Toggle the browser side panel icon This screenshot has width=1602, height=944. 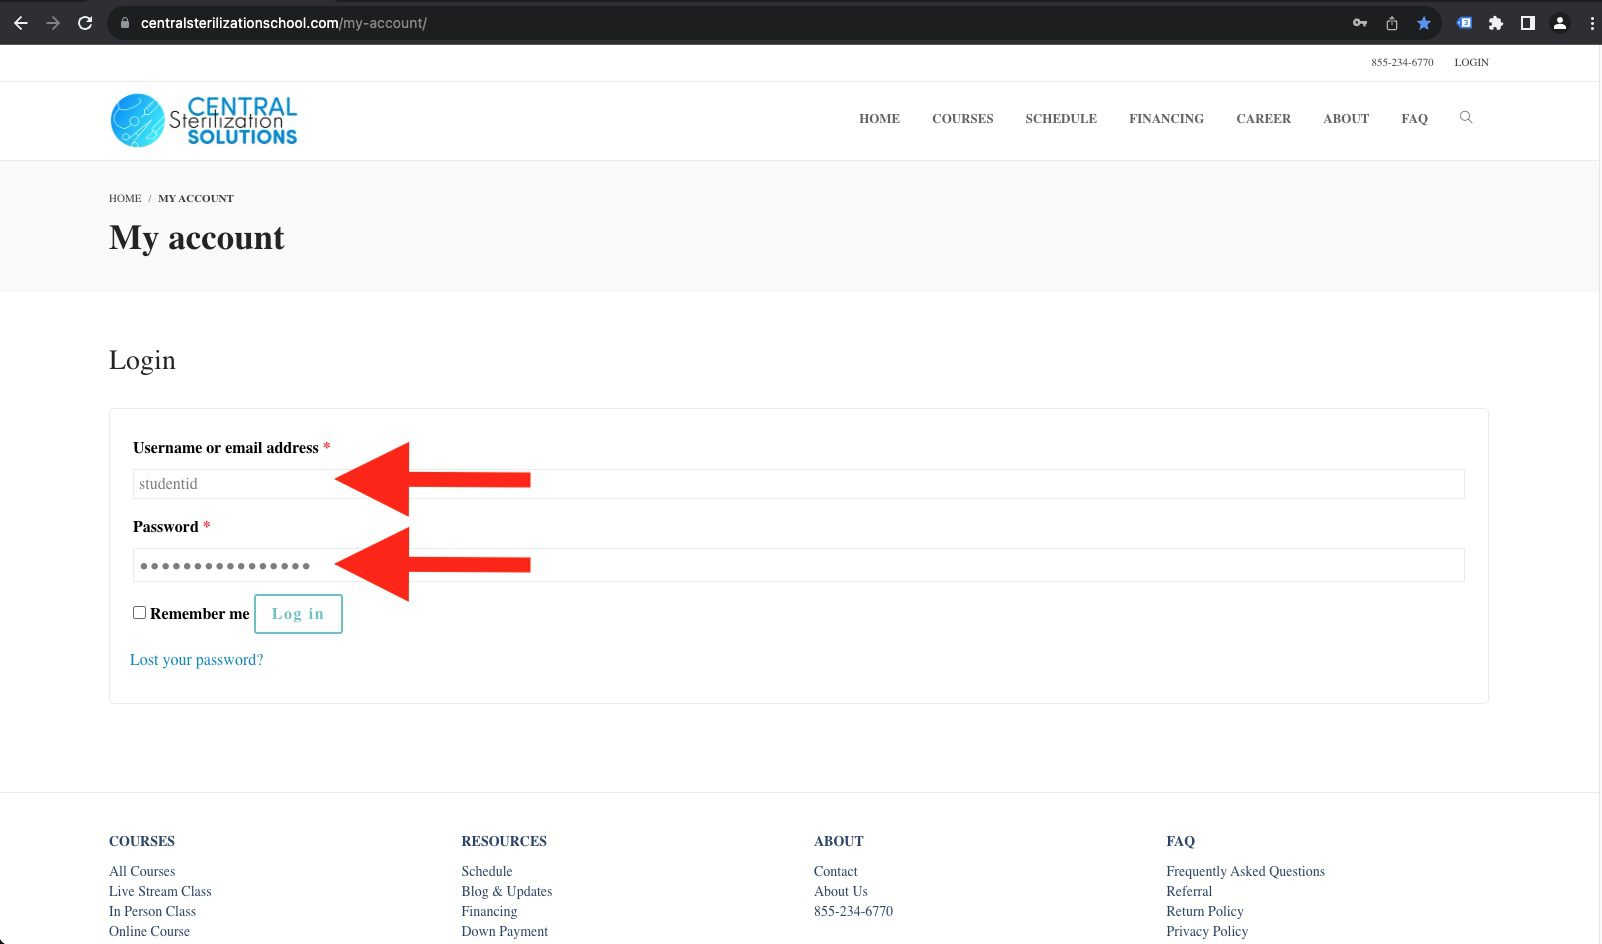coord(1528,23)
